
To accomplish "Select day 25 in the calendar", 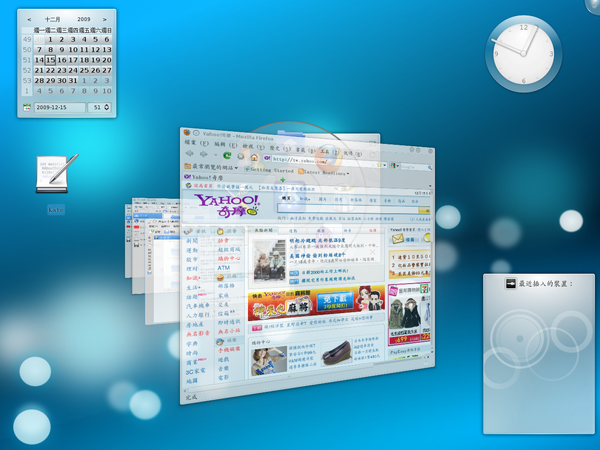I will 84,70.
